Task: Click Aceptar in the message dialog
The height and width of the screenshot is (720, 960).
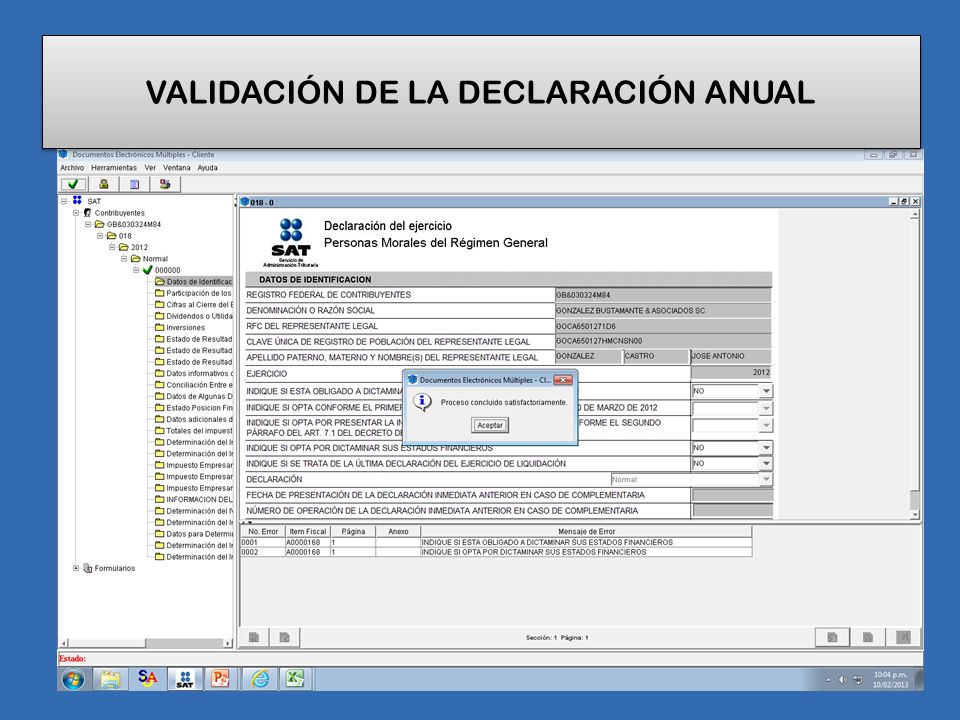Action: [490, 425]
